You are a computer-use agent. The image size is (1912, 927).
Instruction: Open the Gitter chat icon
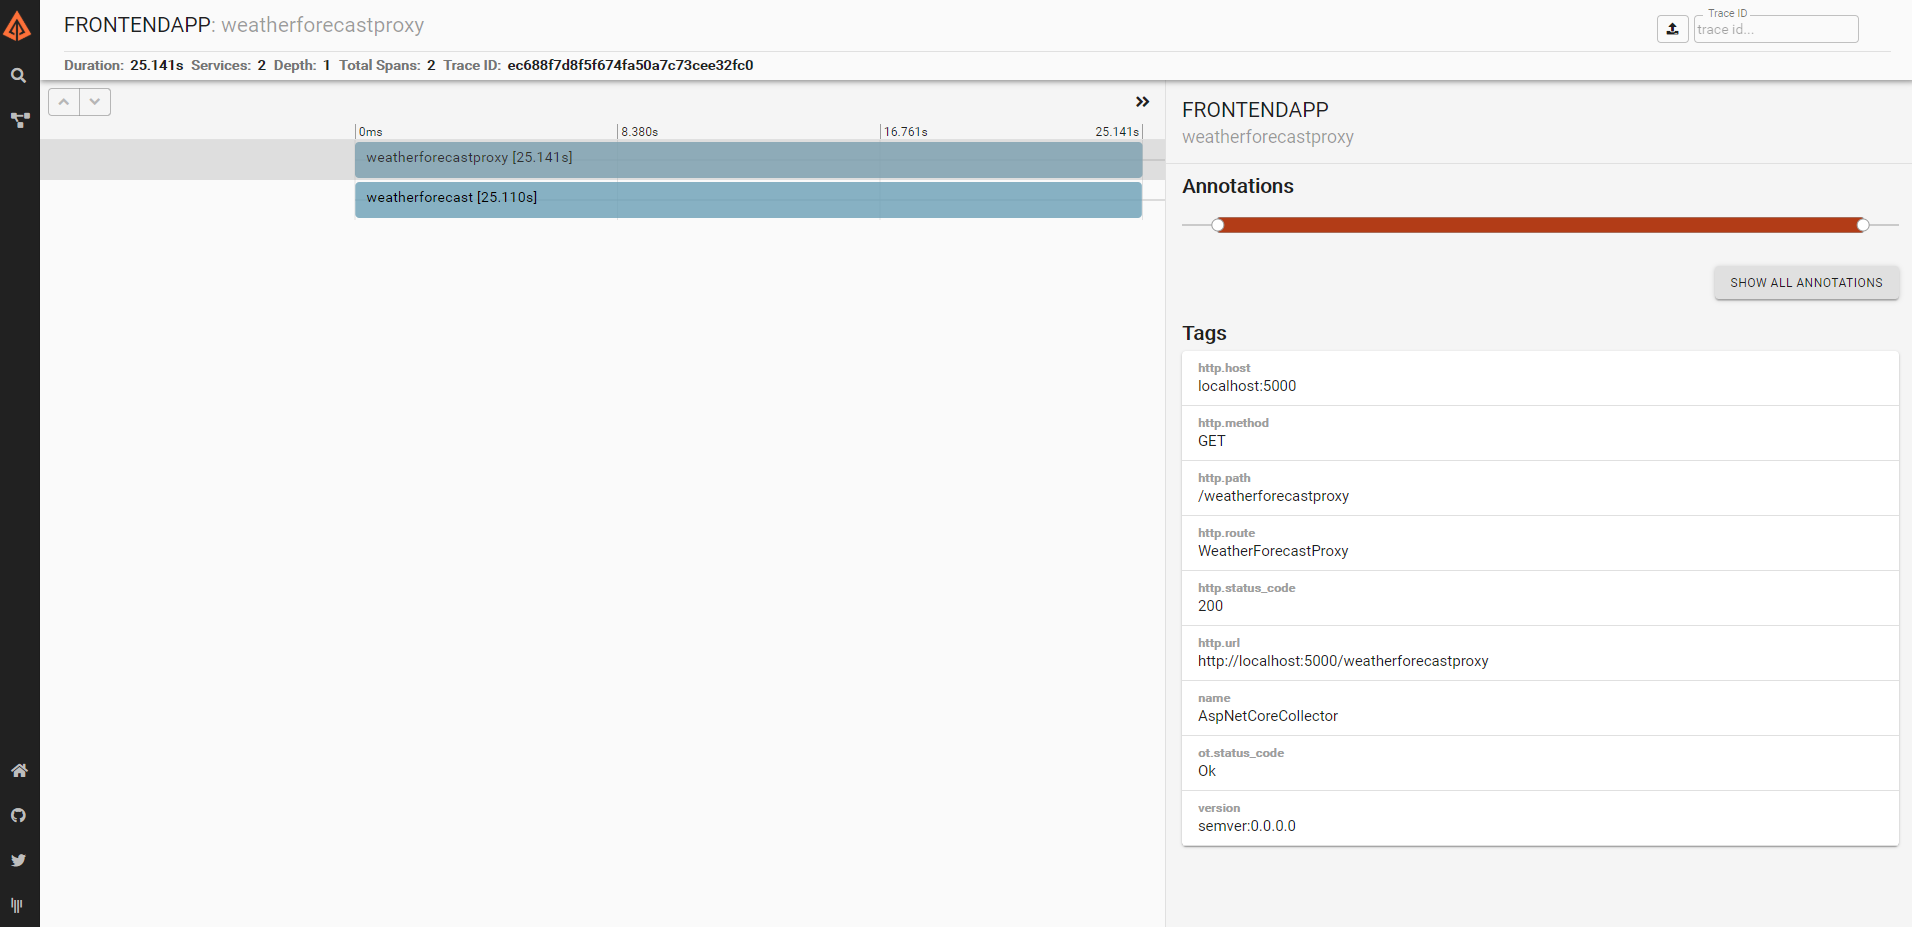(17, 905)
